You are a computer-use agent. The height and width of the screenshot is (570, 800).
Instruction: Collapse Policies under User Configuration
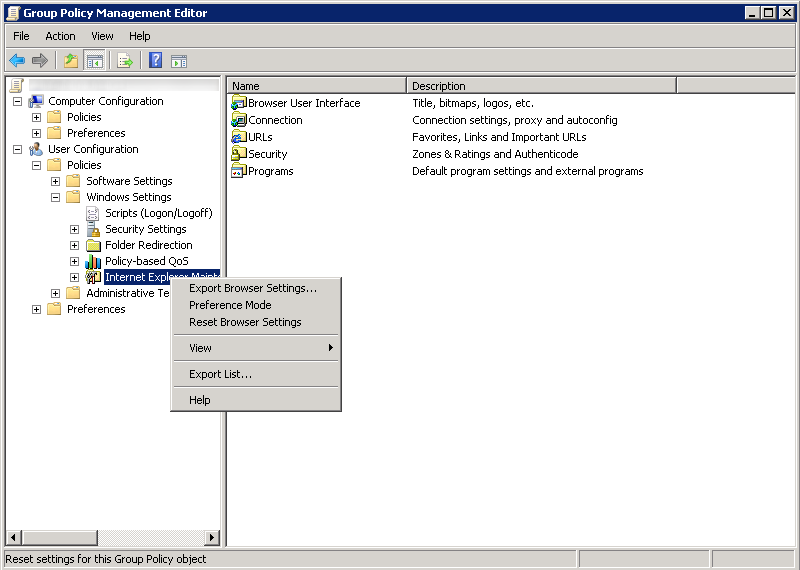[x=36, y=165]
